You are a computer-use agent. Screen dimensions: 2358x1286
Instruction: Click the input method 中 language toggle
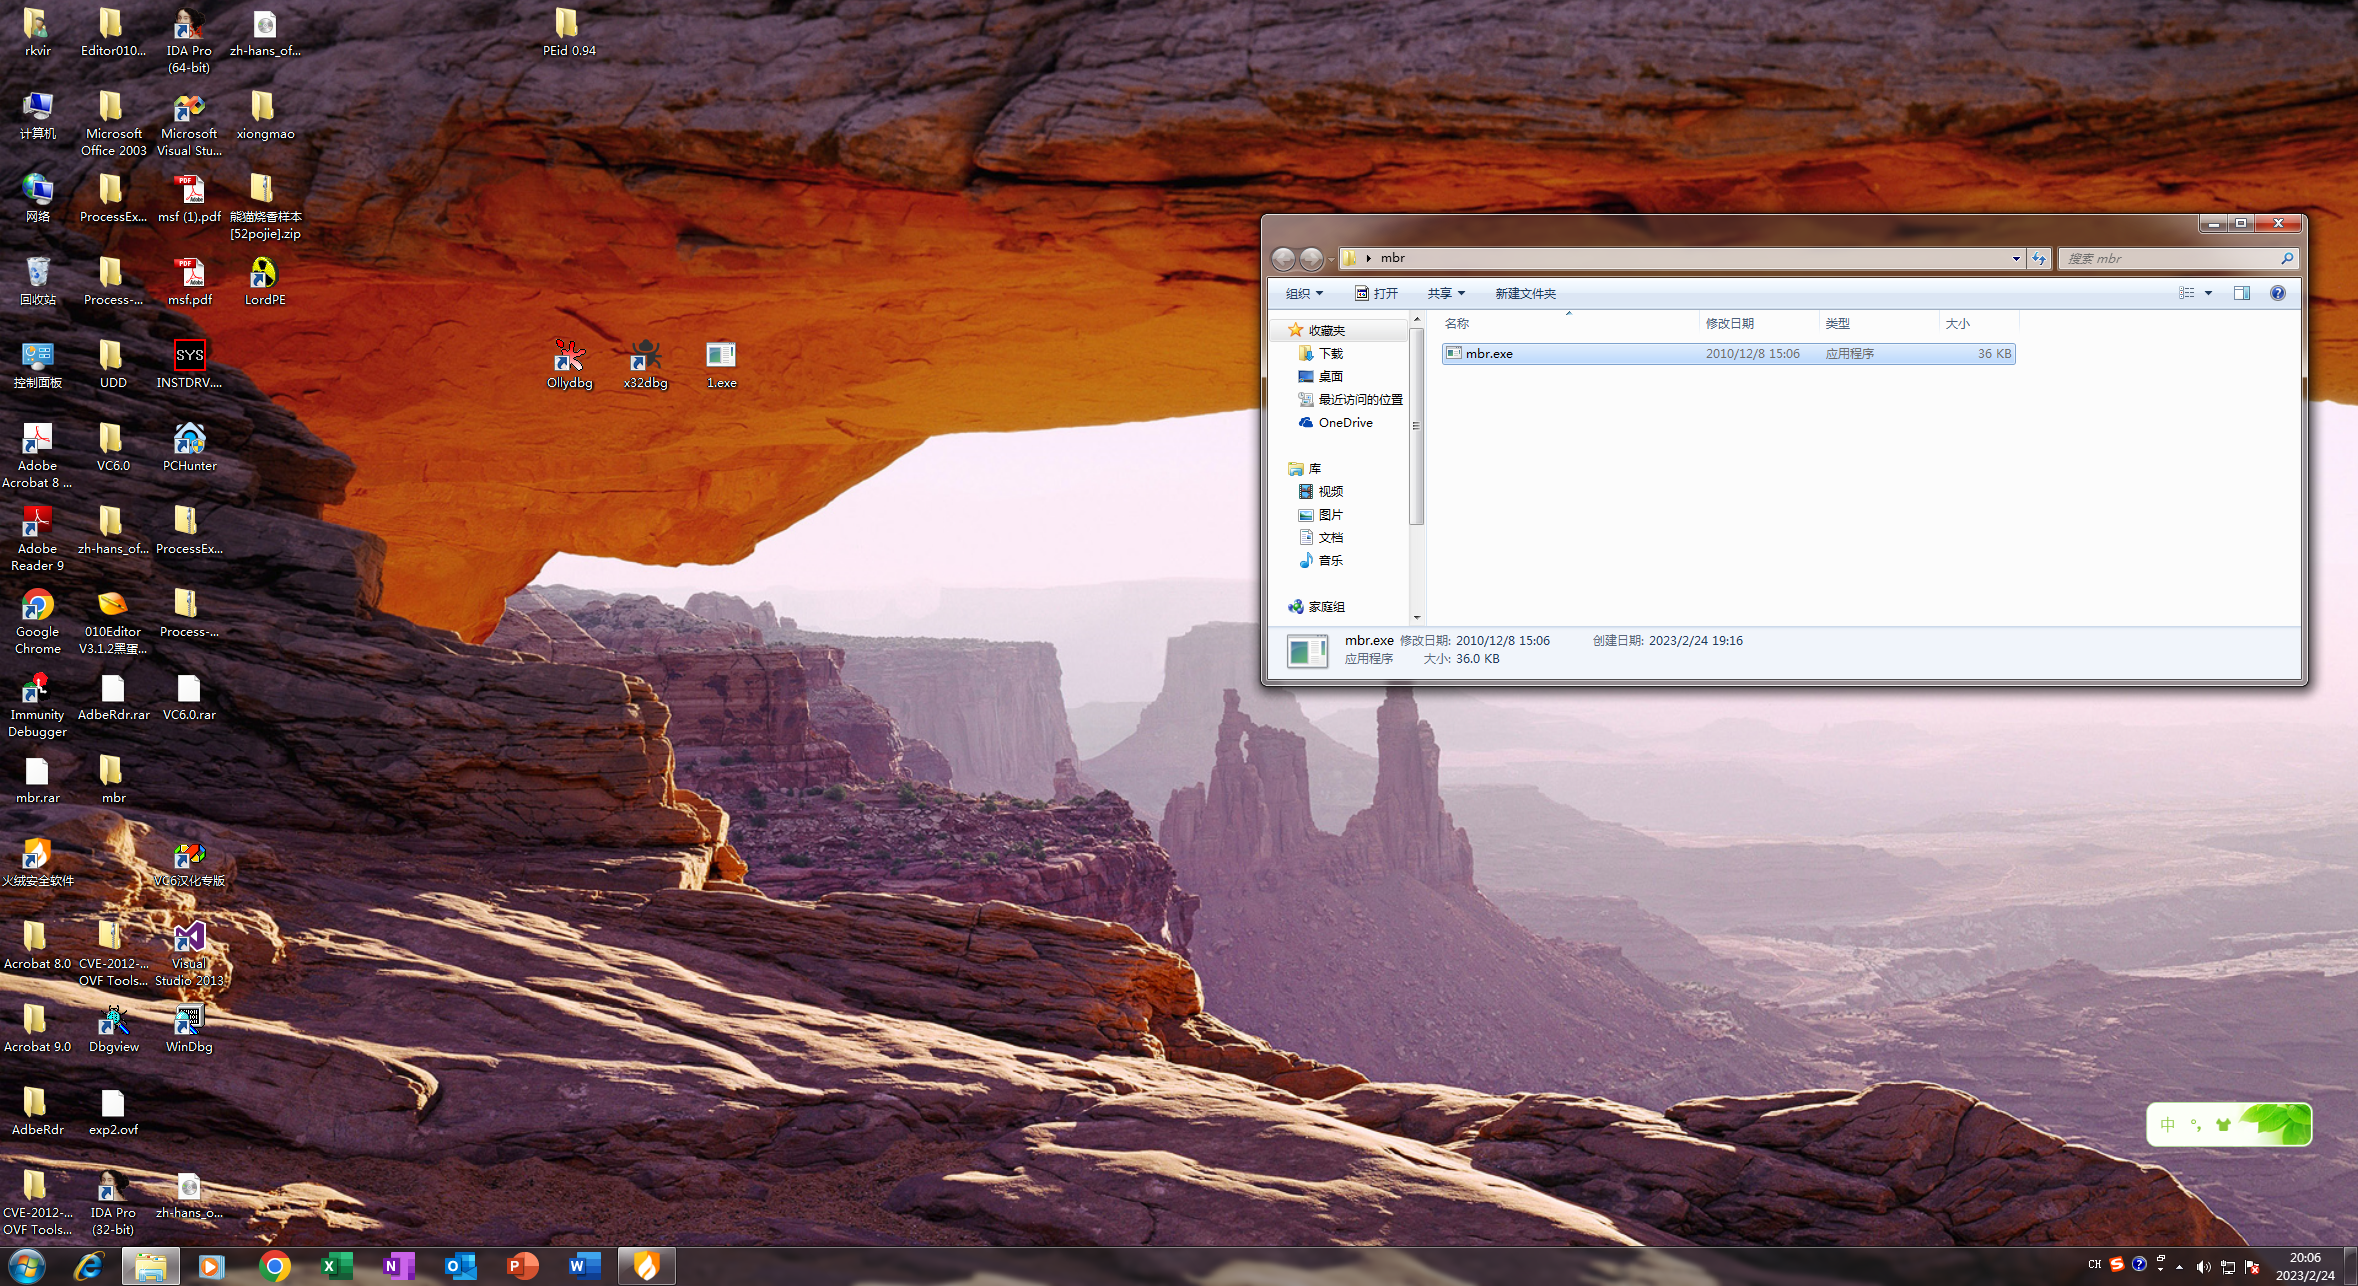(x=2167, y=1125)
